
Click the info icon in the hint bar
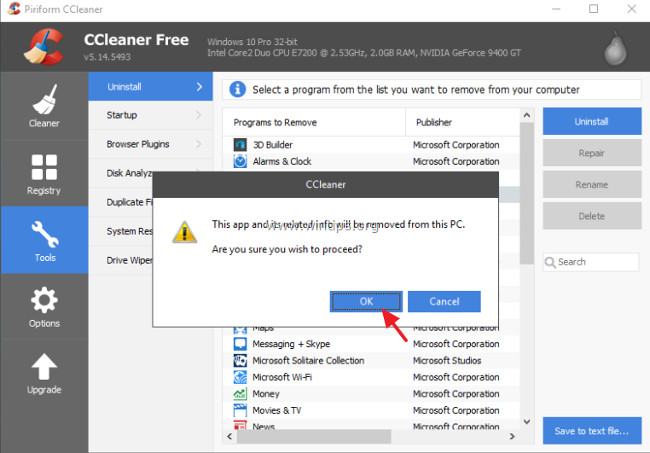click(238, 89)
